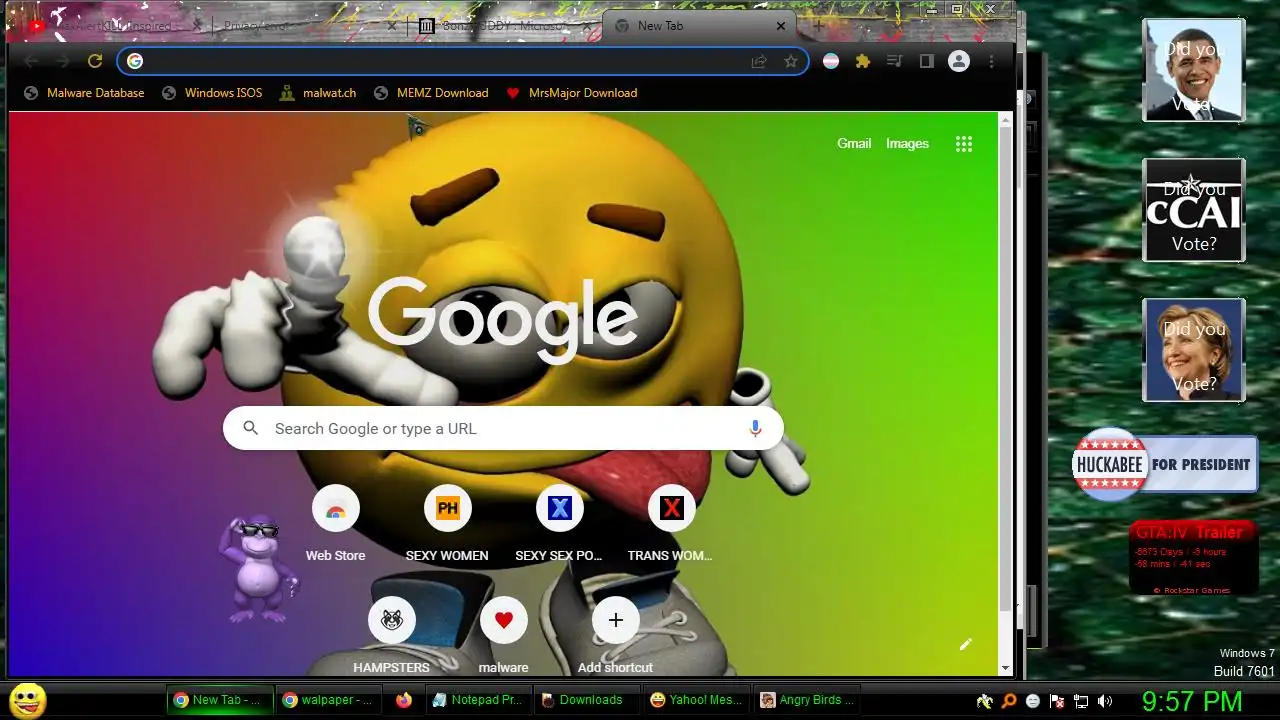Click the cCAI Did you Vote gadget
Viewport: 1280px width, 720px height.
click(x=1194, y=210)
